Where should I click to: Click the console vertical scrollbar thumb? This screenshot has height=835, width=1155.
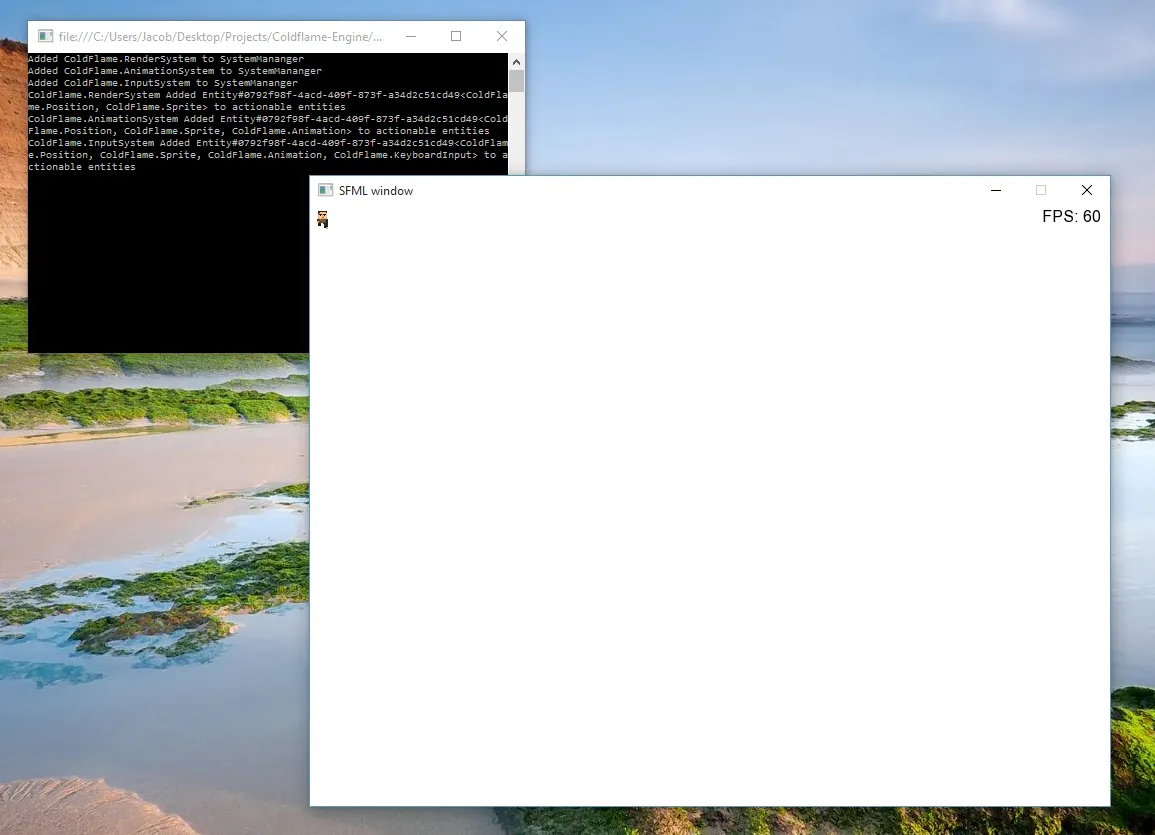[x=516, y=81]
